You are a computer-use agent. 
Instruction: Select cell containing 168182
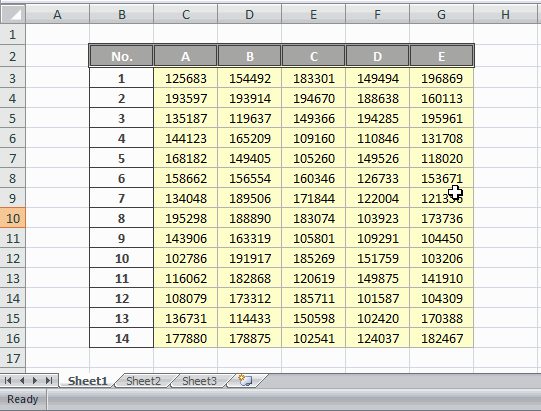(186, 158)
